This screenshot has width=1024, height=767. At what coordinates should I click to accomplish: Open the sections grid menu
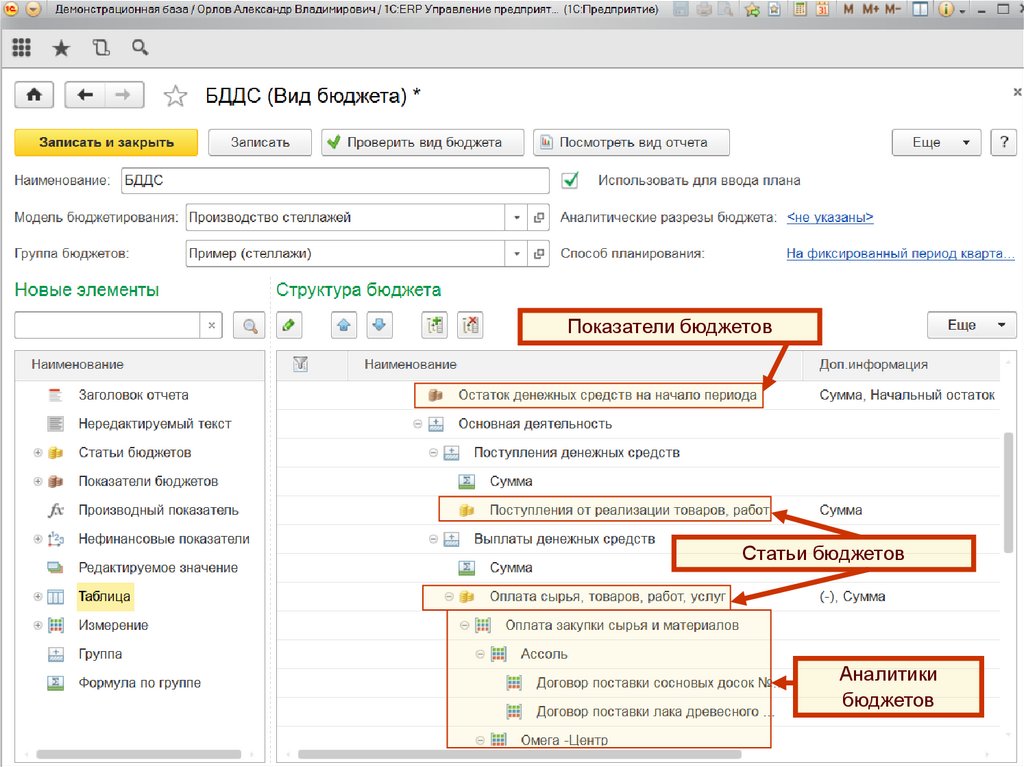click(22, 48)
